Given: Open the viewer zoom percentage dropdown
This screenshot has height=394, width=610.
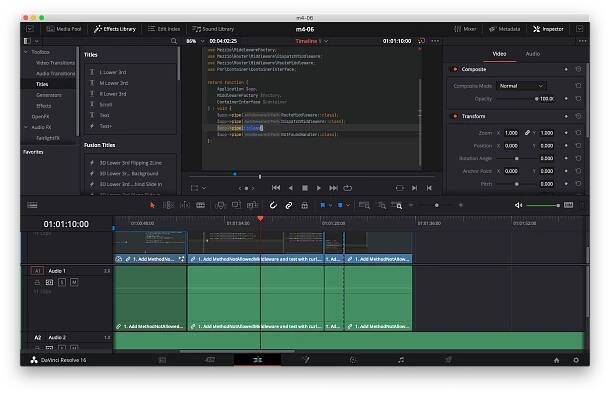Looking at the screenshot, I should click(195, 41).
